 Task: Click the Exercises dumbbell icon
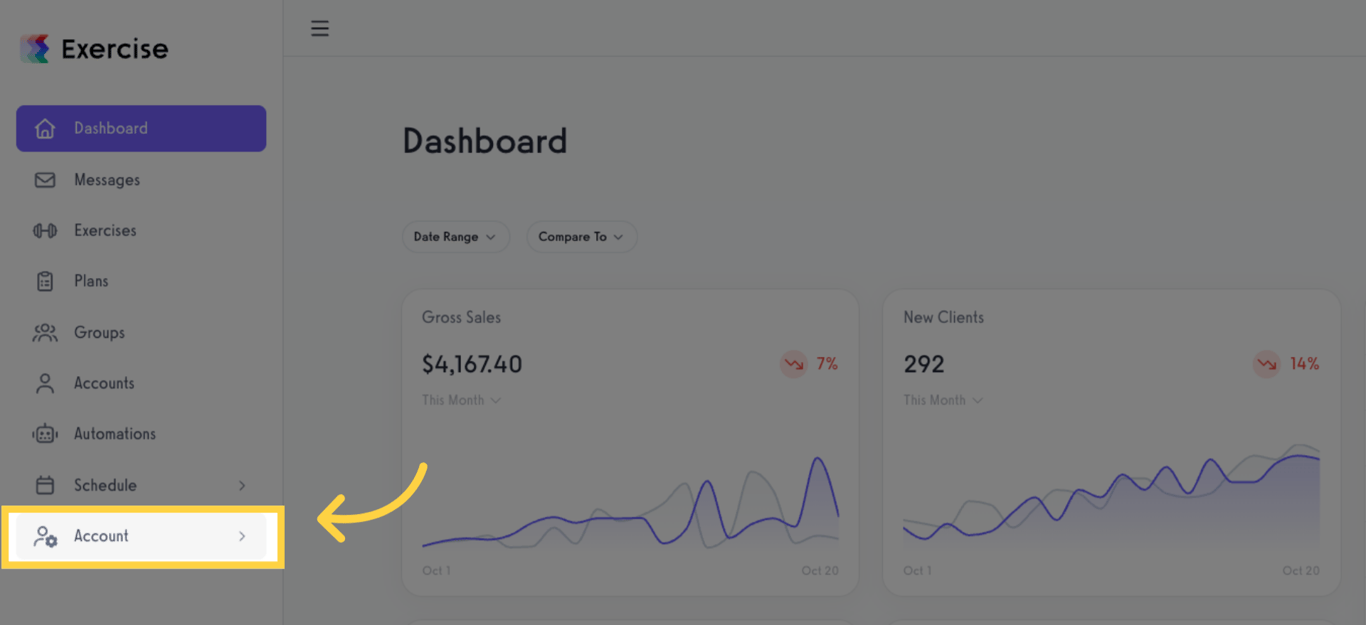(x=45, y=231)
